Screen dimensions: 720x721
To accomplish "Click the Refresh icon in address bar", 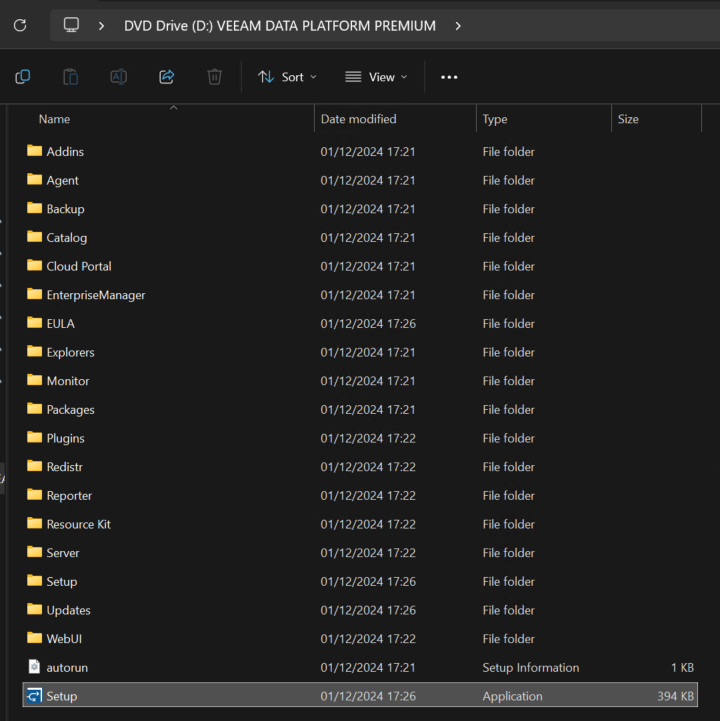I will tap(20, 25).
